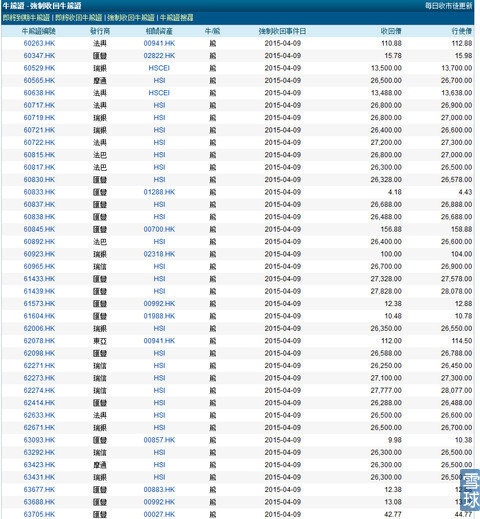The width and height of the screenshot is (480, 519).
Task: Open the 即將到期牛熊證 tab
Action: (26, 18)
